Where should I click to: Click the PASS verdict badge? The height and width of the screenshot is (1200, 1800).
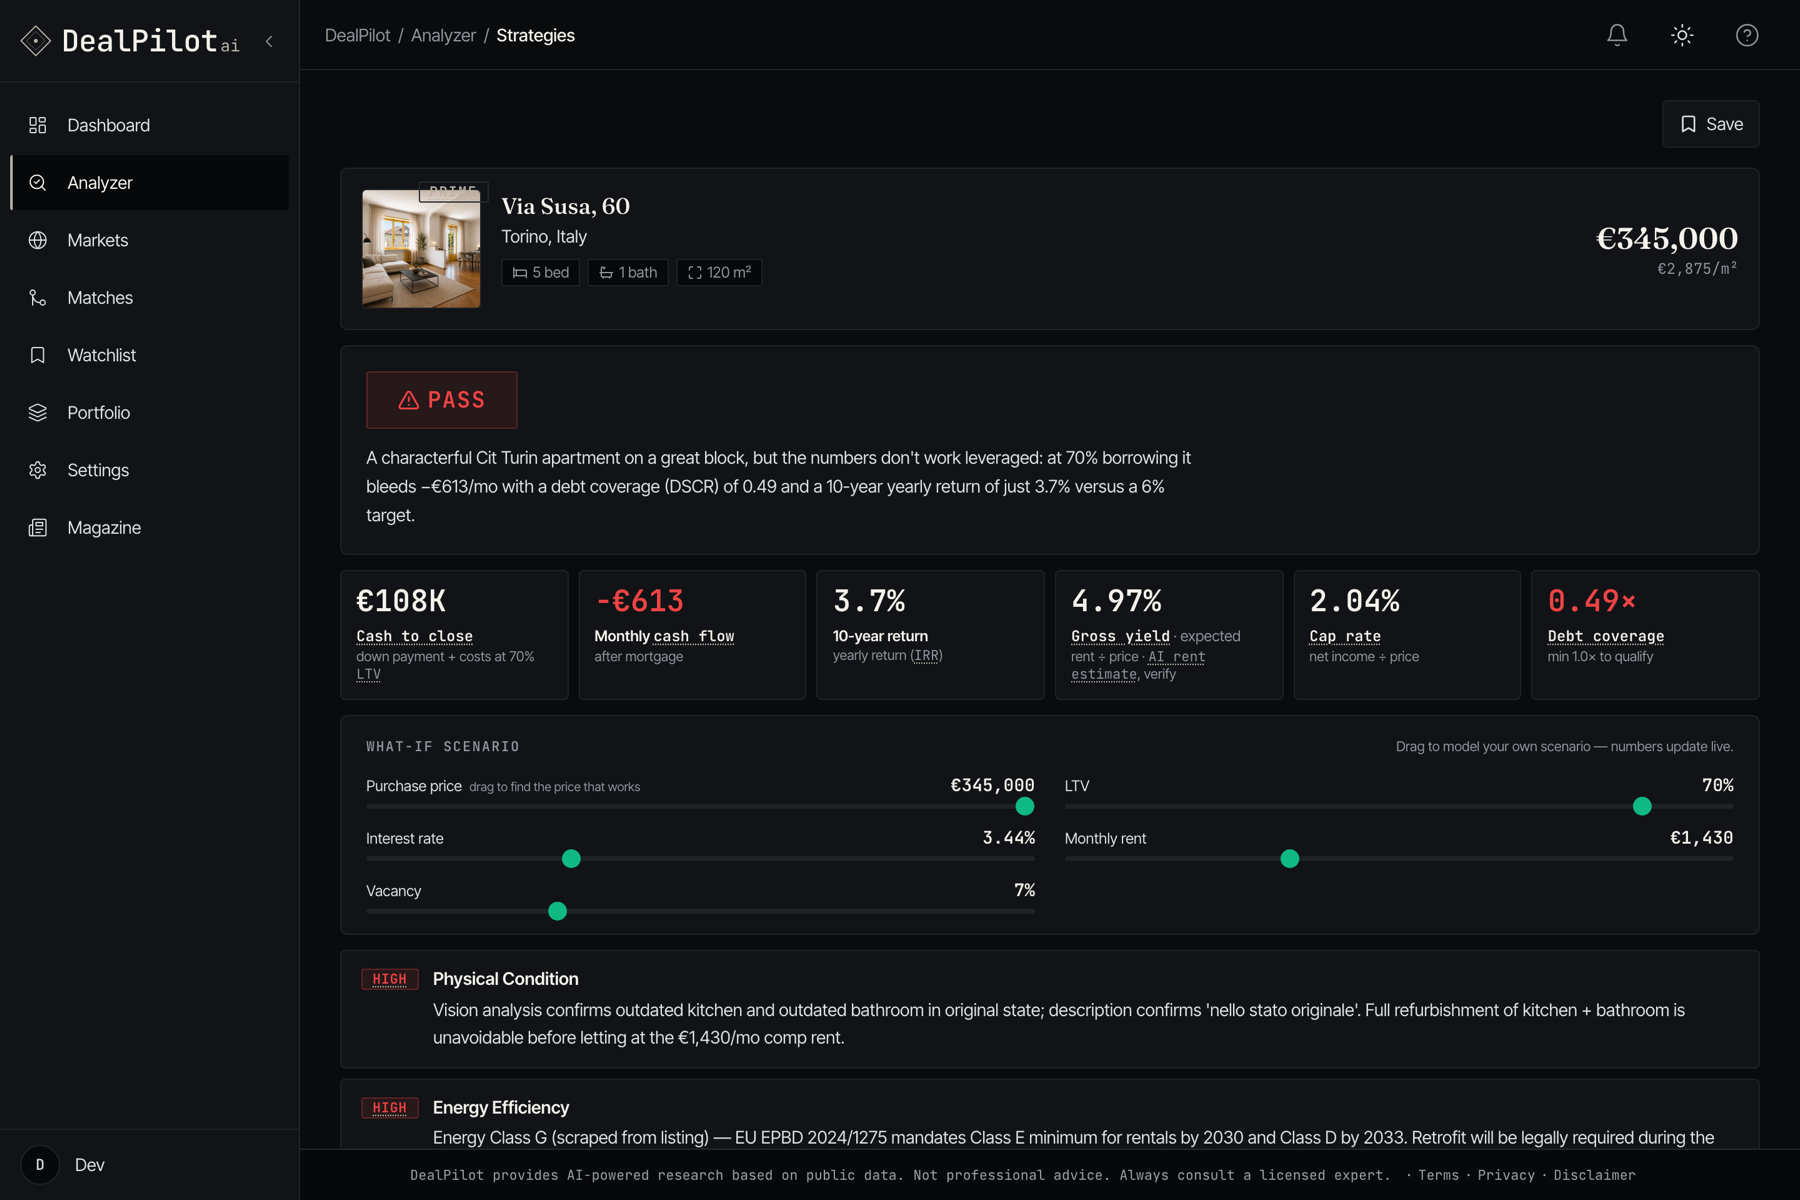(442, 400)
